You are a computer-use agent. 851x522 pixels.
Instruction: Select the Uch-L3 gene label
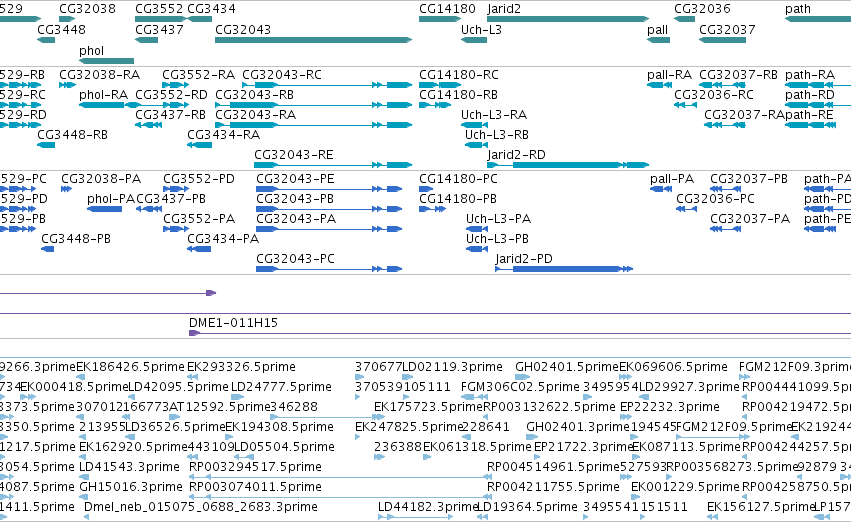481,29
